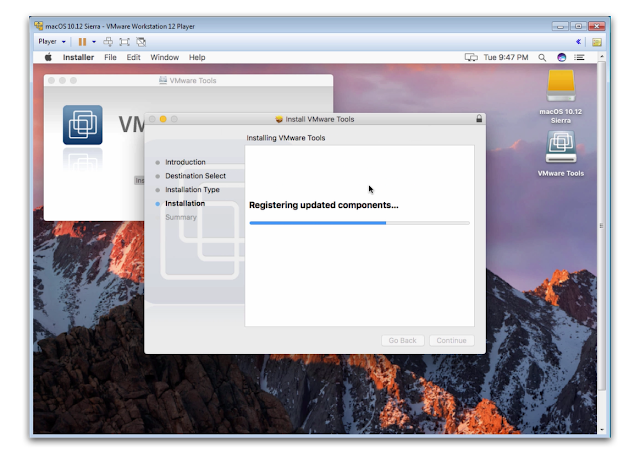Toggle the Unity mode toolbar icon
The image size is (640, 464).
click(141, 42)
